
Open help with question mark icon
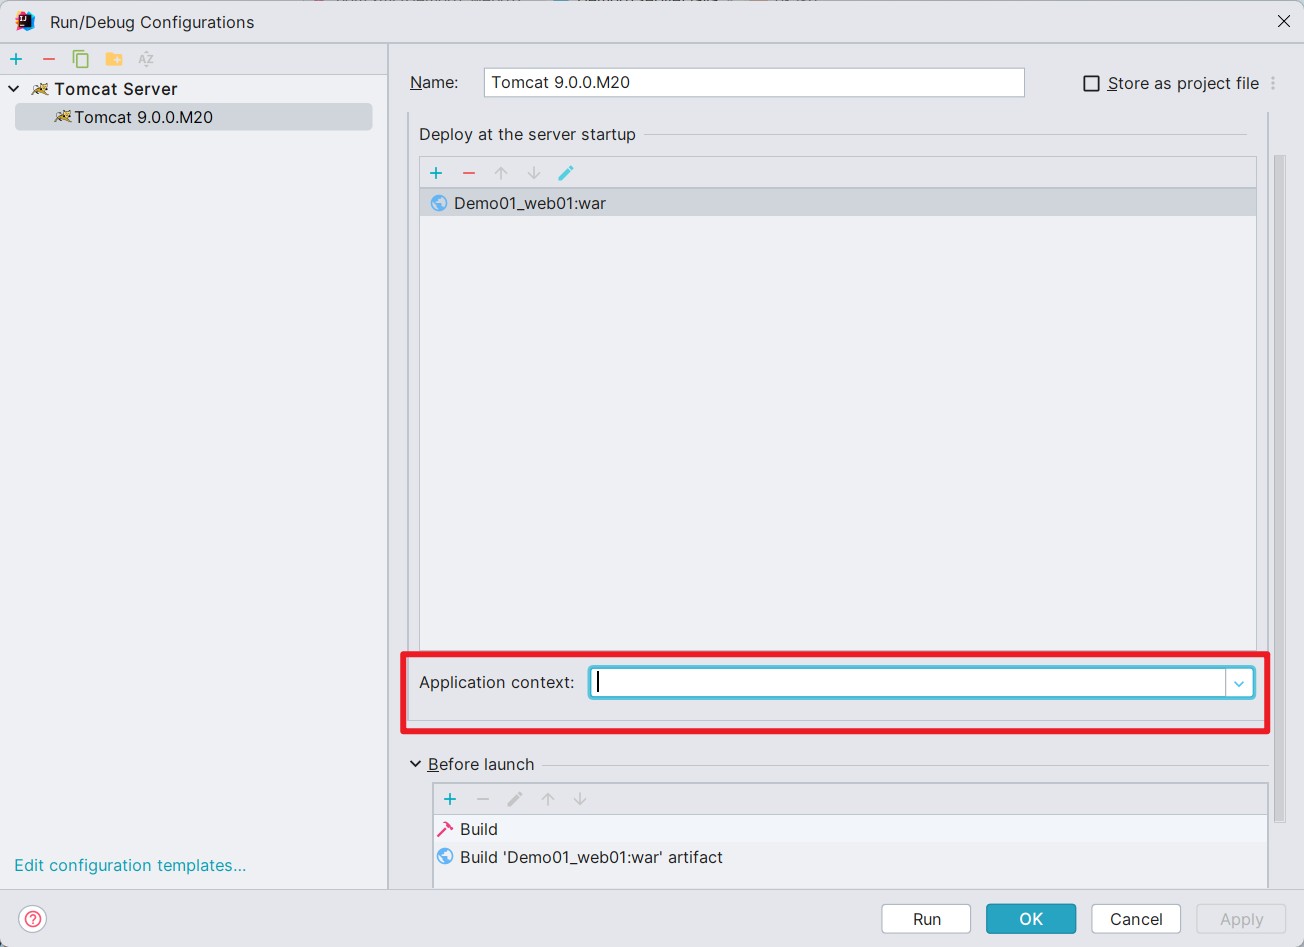coord(33,919)
